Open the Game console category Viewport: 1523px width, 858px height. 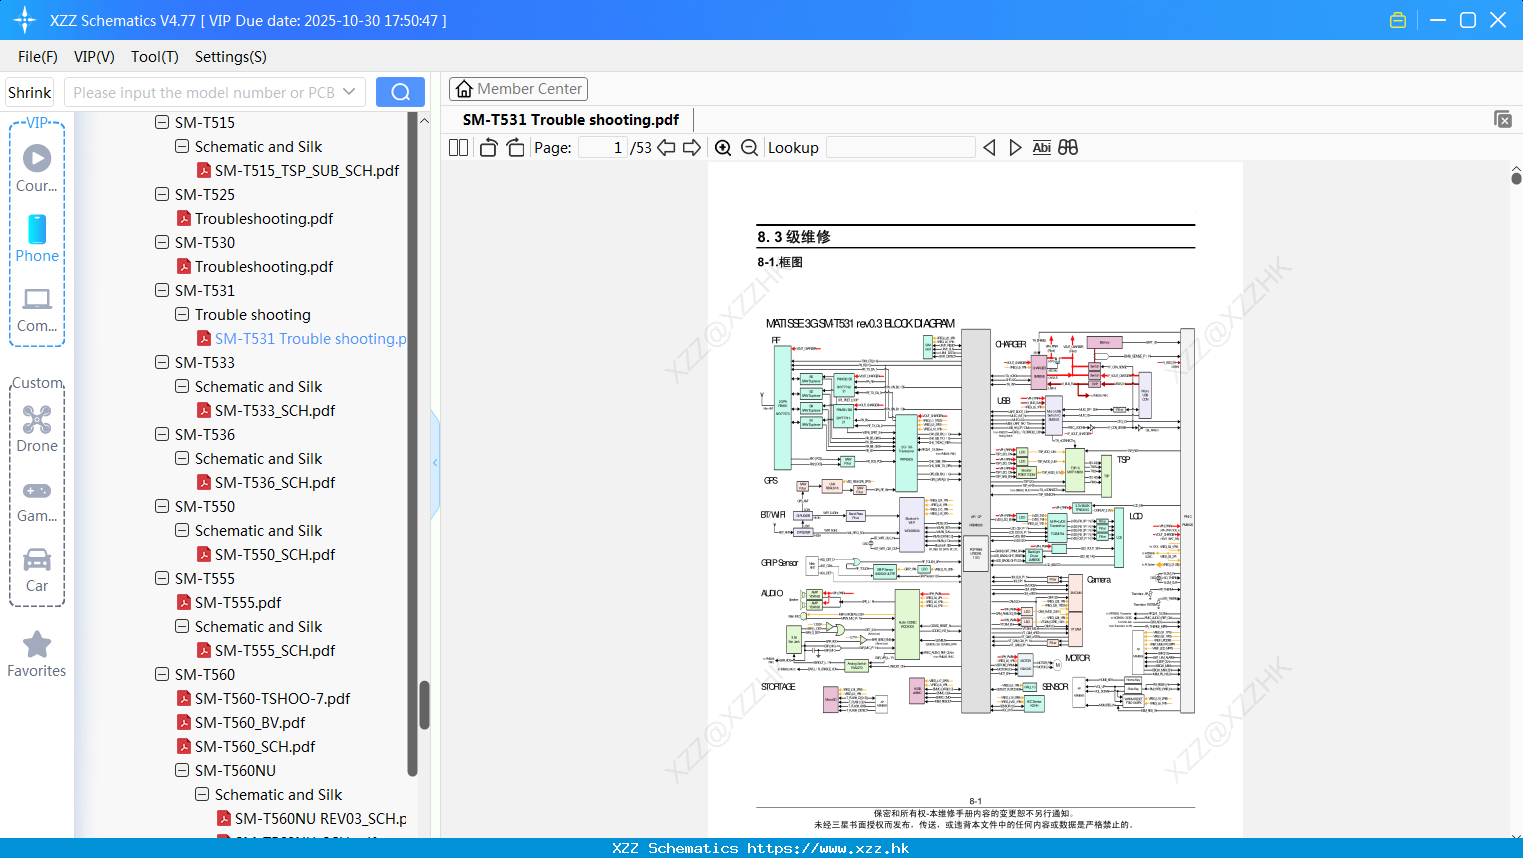[x=37, y=500]
